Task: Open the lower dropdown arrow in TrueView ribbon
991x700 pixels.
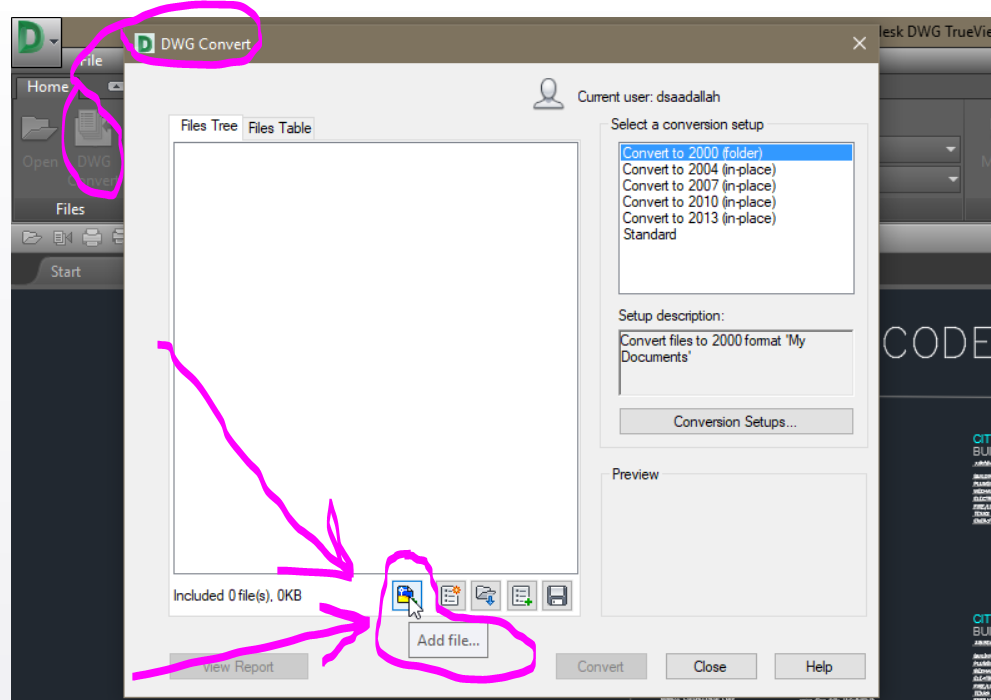Action: click(952, 179)
